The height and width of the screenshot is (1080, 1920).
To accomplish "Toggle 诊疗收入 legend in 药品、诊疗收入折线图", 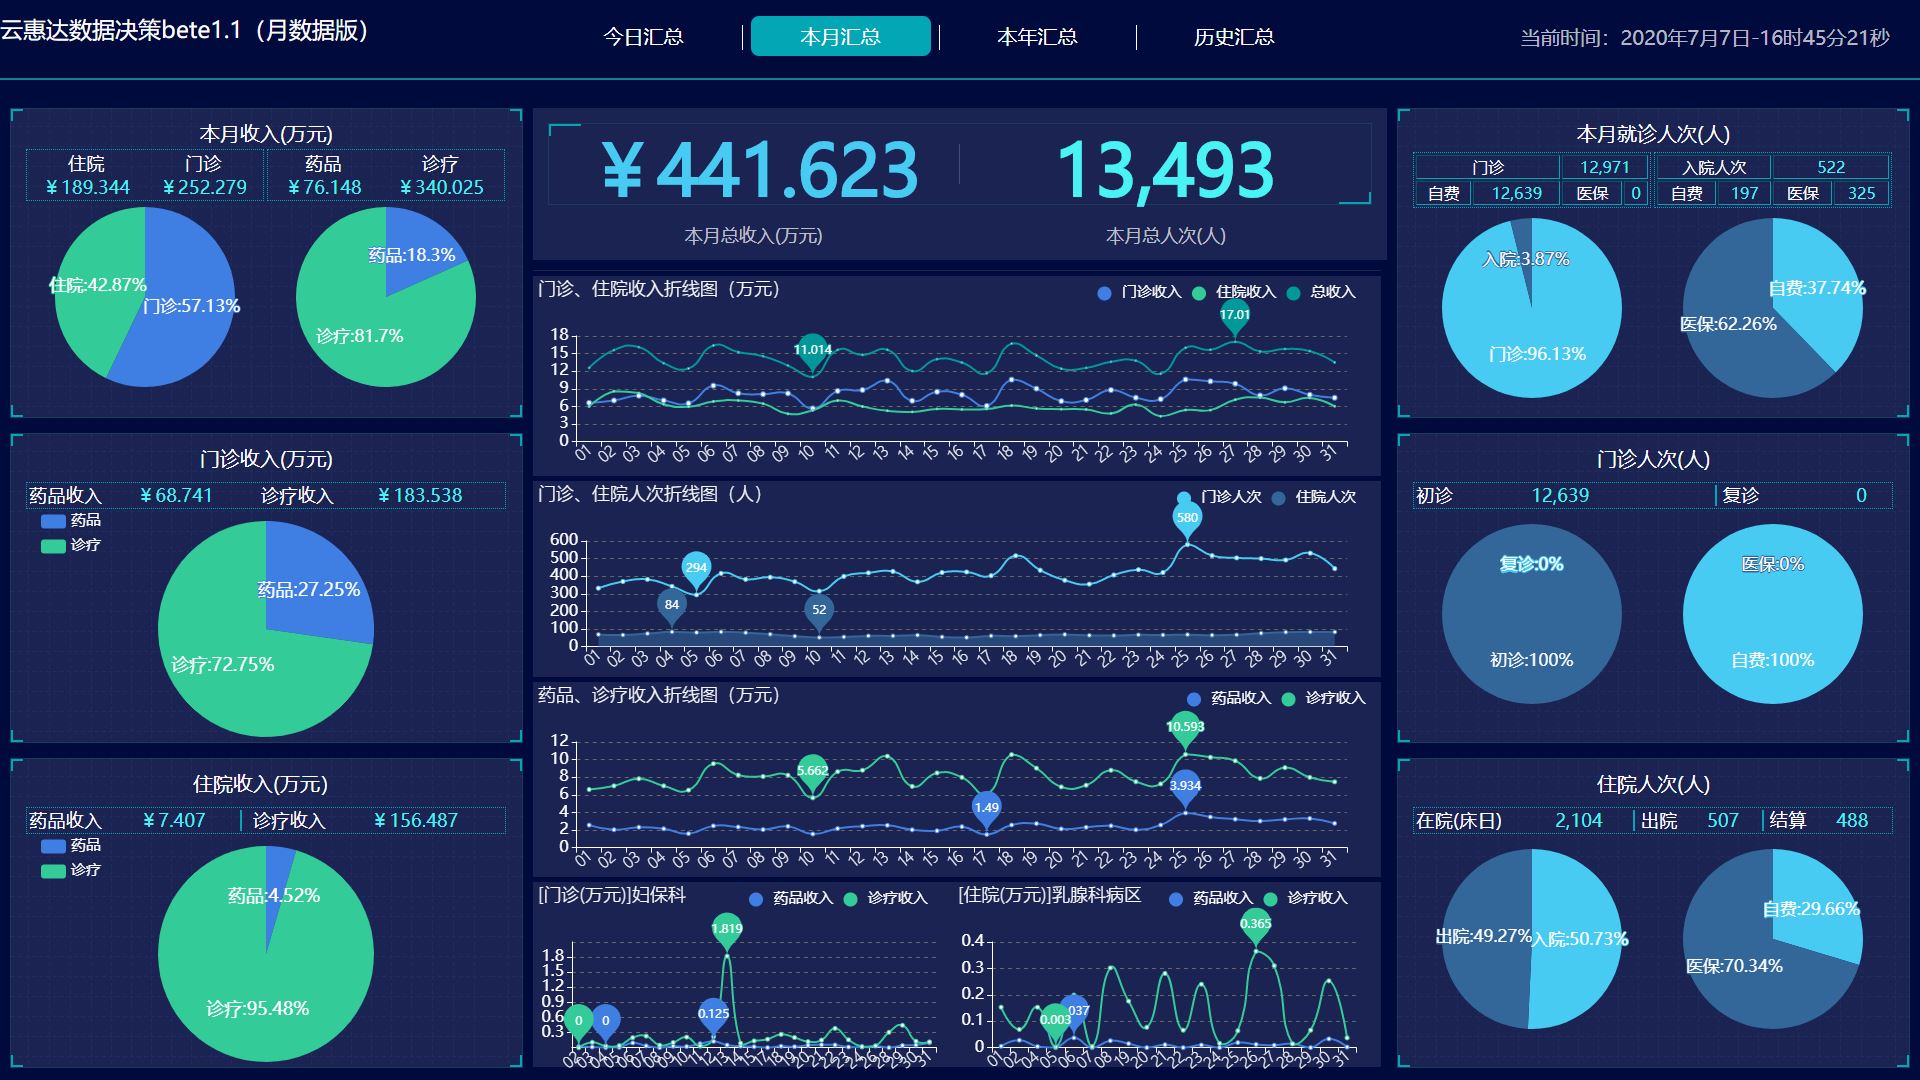I will click(1323, 698).
